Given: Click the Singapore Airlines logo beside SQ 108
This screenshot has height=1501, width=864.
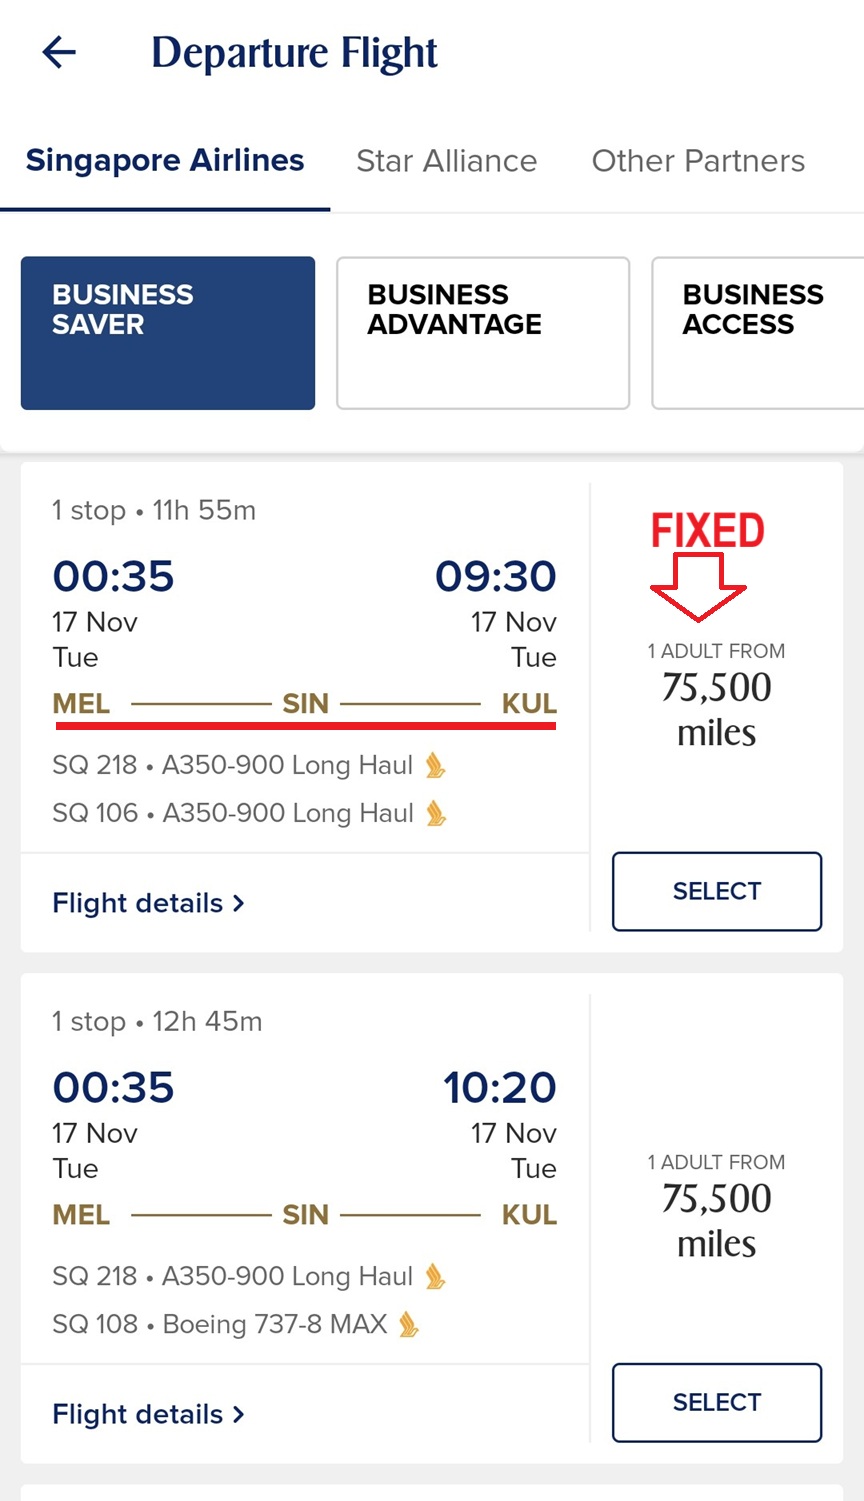Looking at the screenshot, I should (x=408, y=1325).
